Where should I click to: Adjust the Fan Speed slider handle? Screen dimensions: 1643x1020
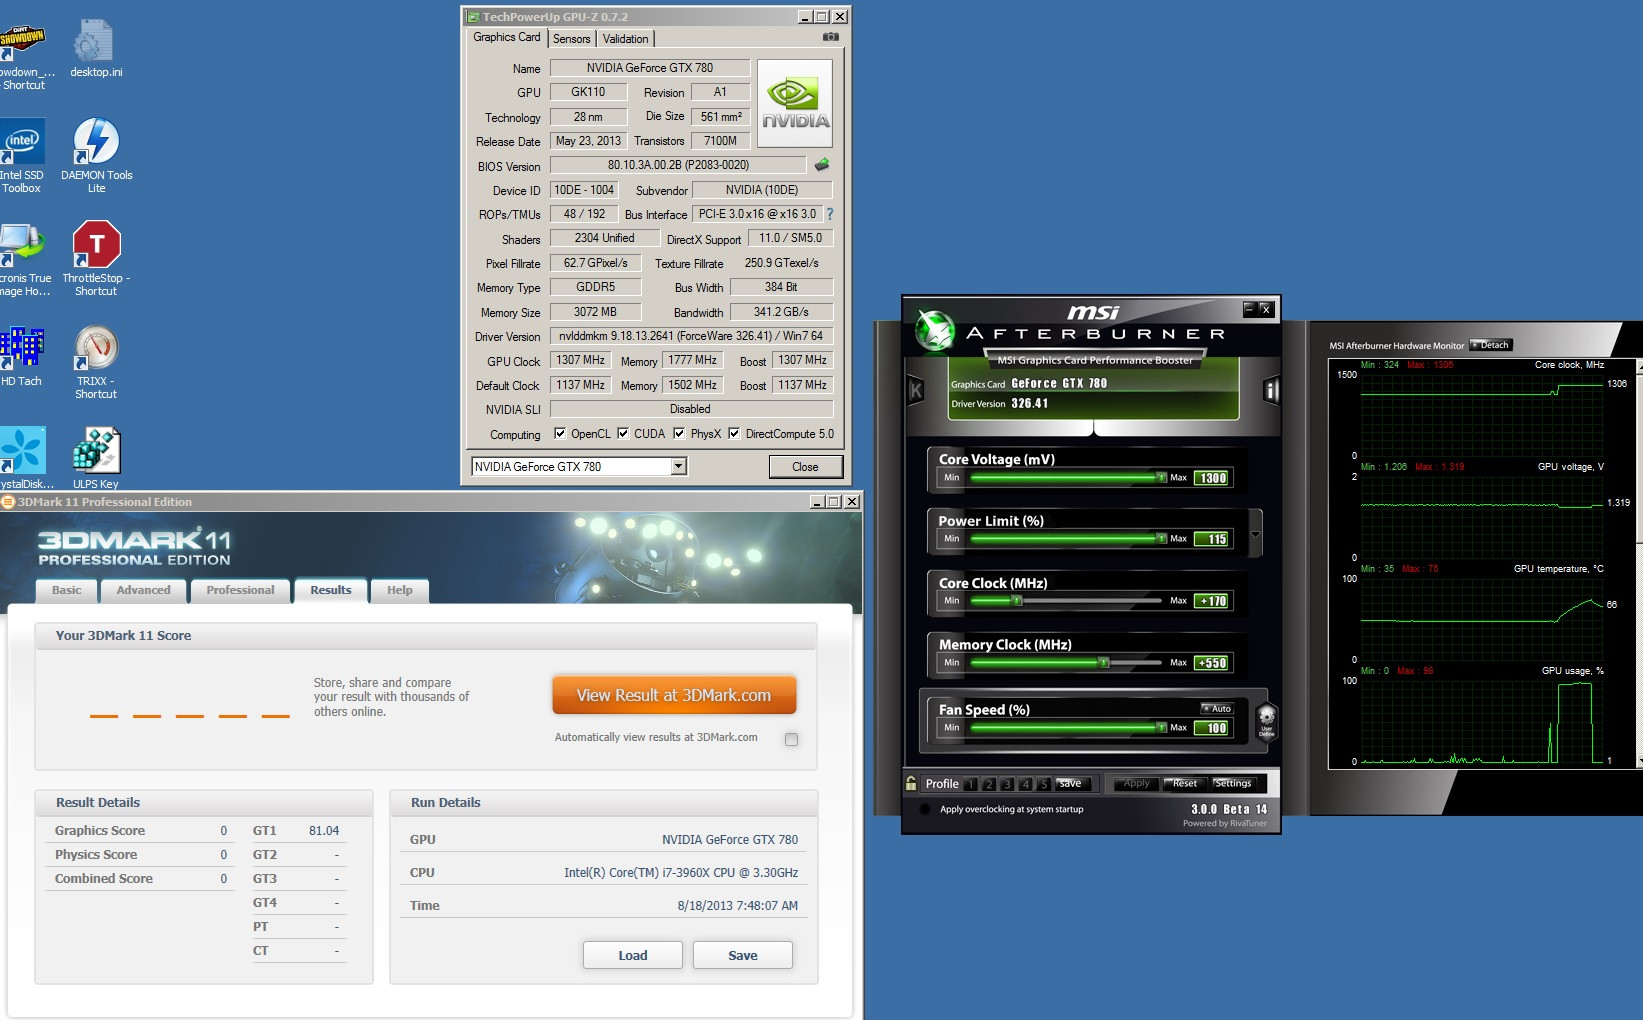point(1161,728)
